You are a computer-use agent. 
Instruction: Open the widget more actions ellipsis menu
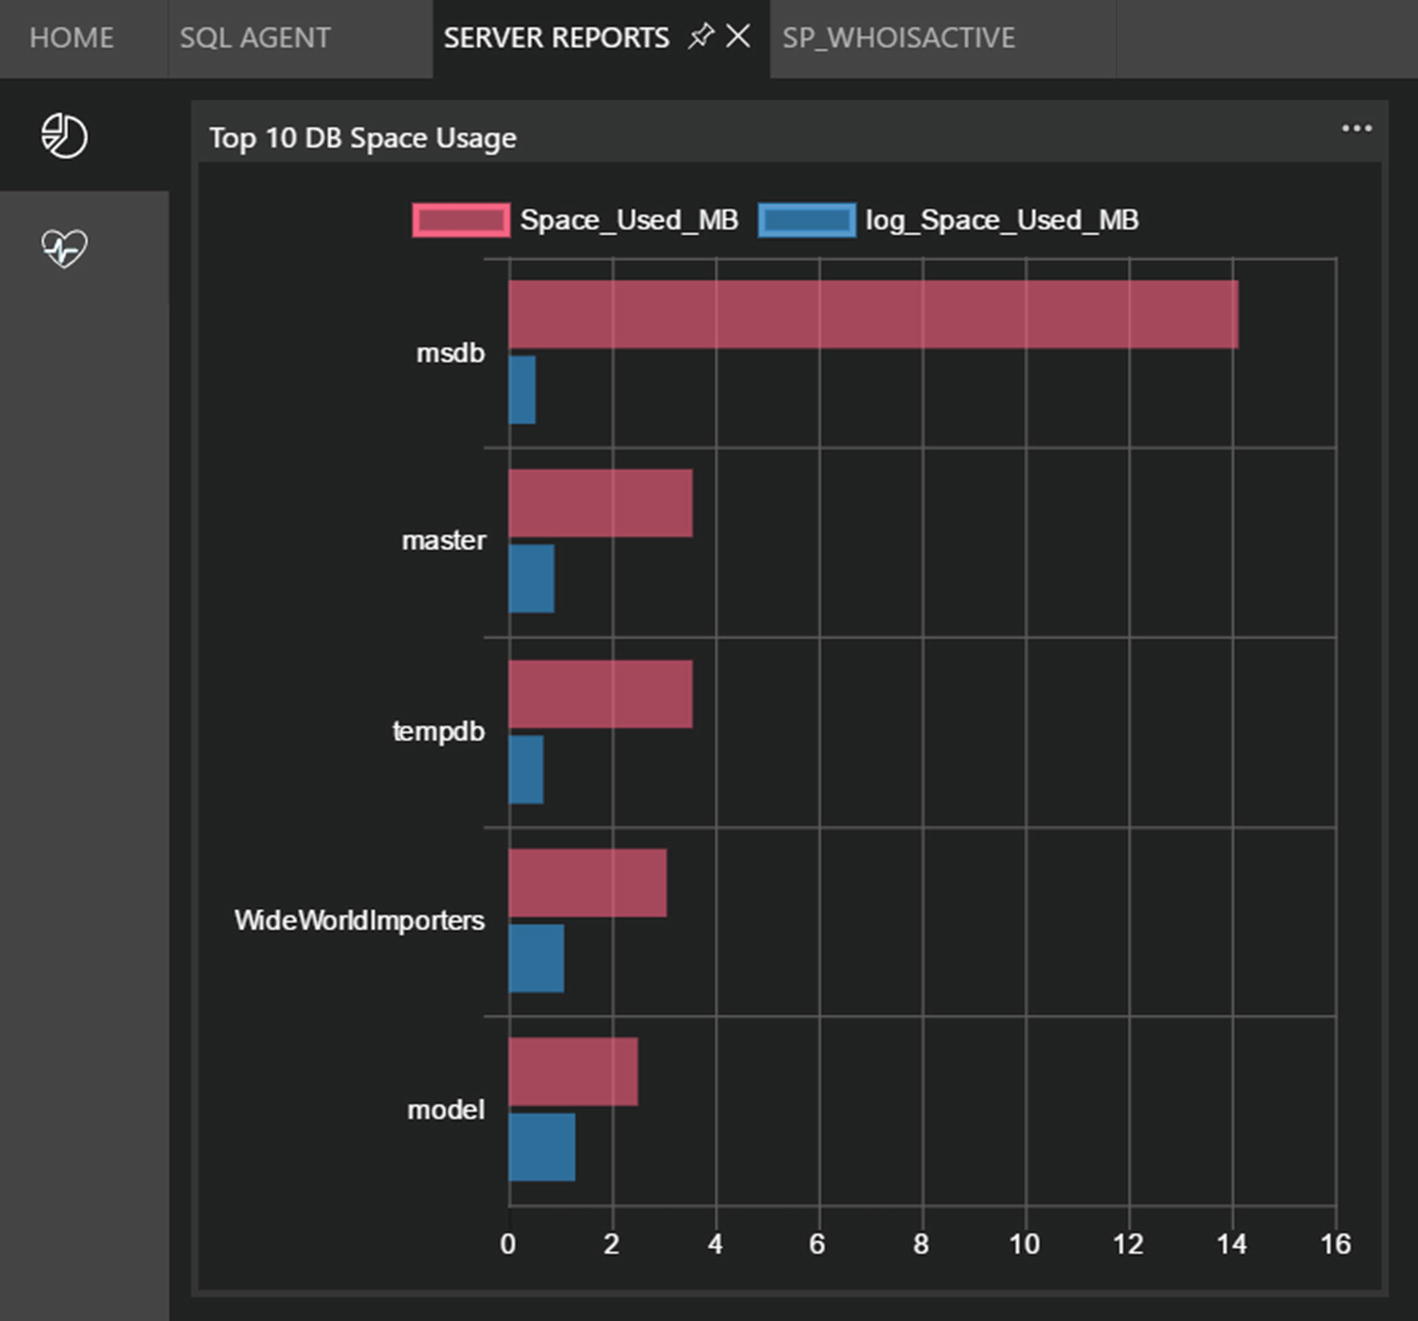(x=1356, y=128)
